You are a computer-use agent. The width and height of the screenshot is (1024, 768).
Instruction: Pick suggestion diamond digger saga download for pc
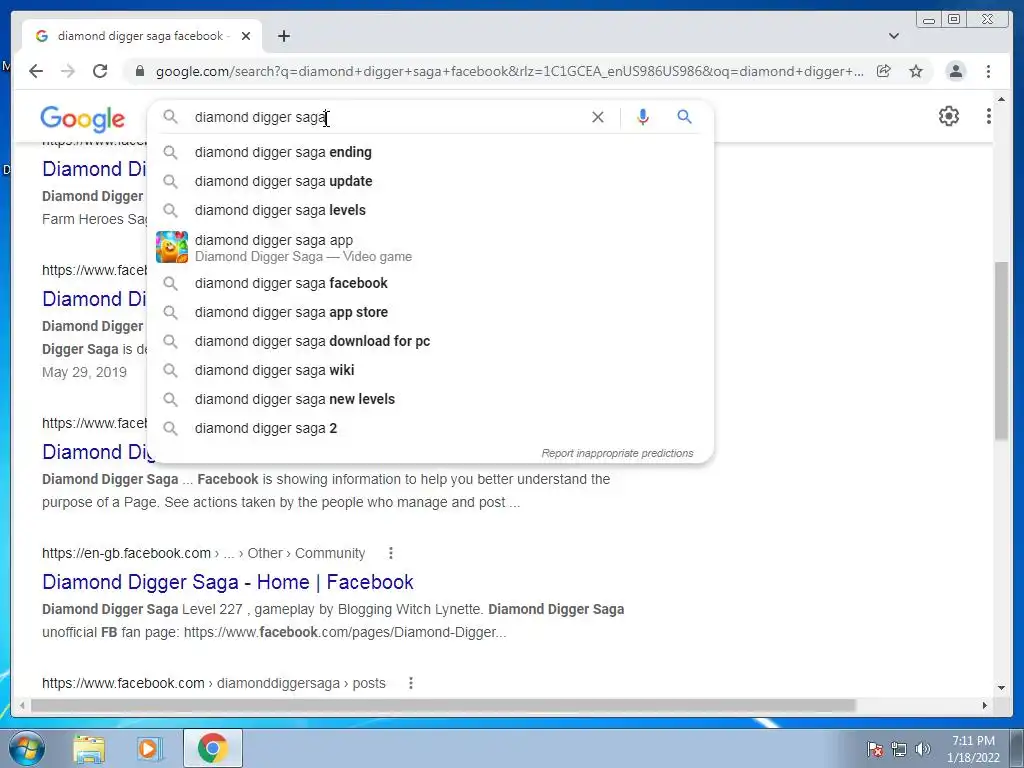[430, 342]
